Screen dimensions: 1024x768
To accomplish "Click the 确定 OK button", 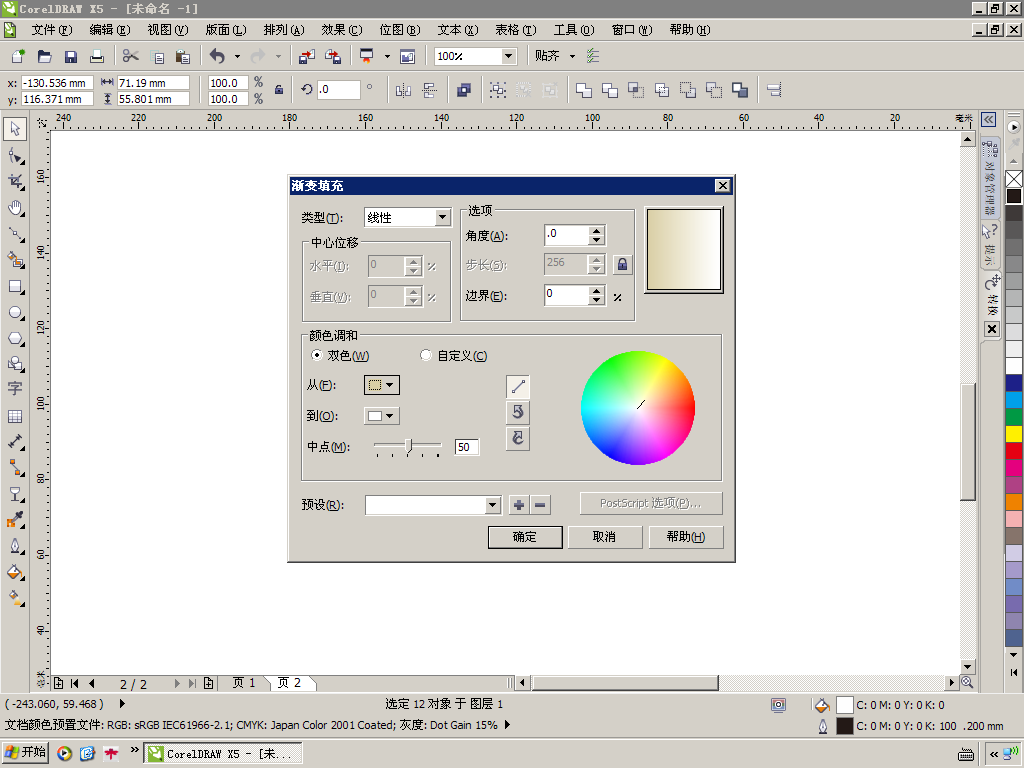I will click(525, 537).
